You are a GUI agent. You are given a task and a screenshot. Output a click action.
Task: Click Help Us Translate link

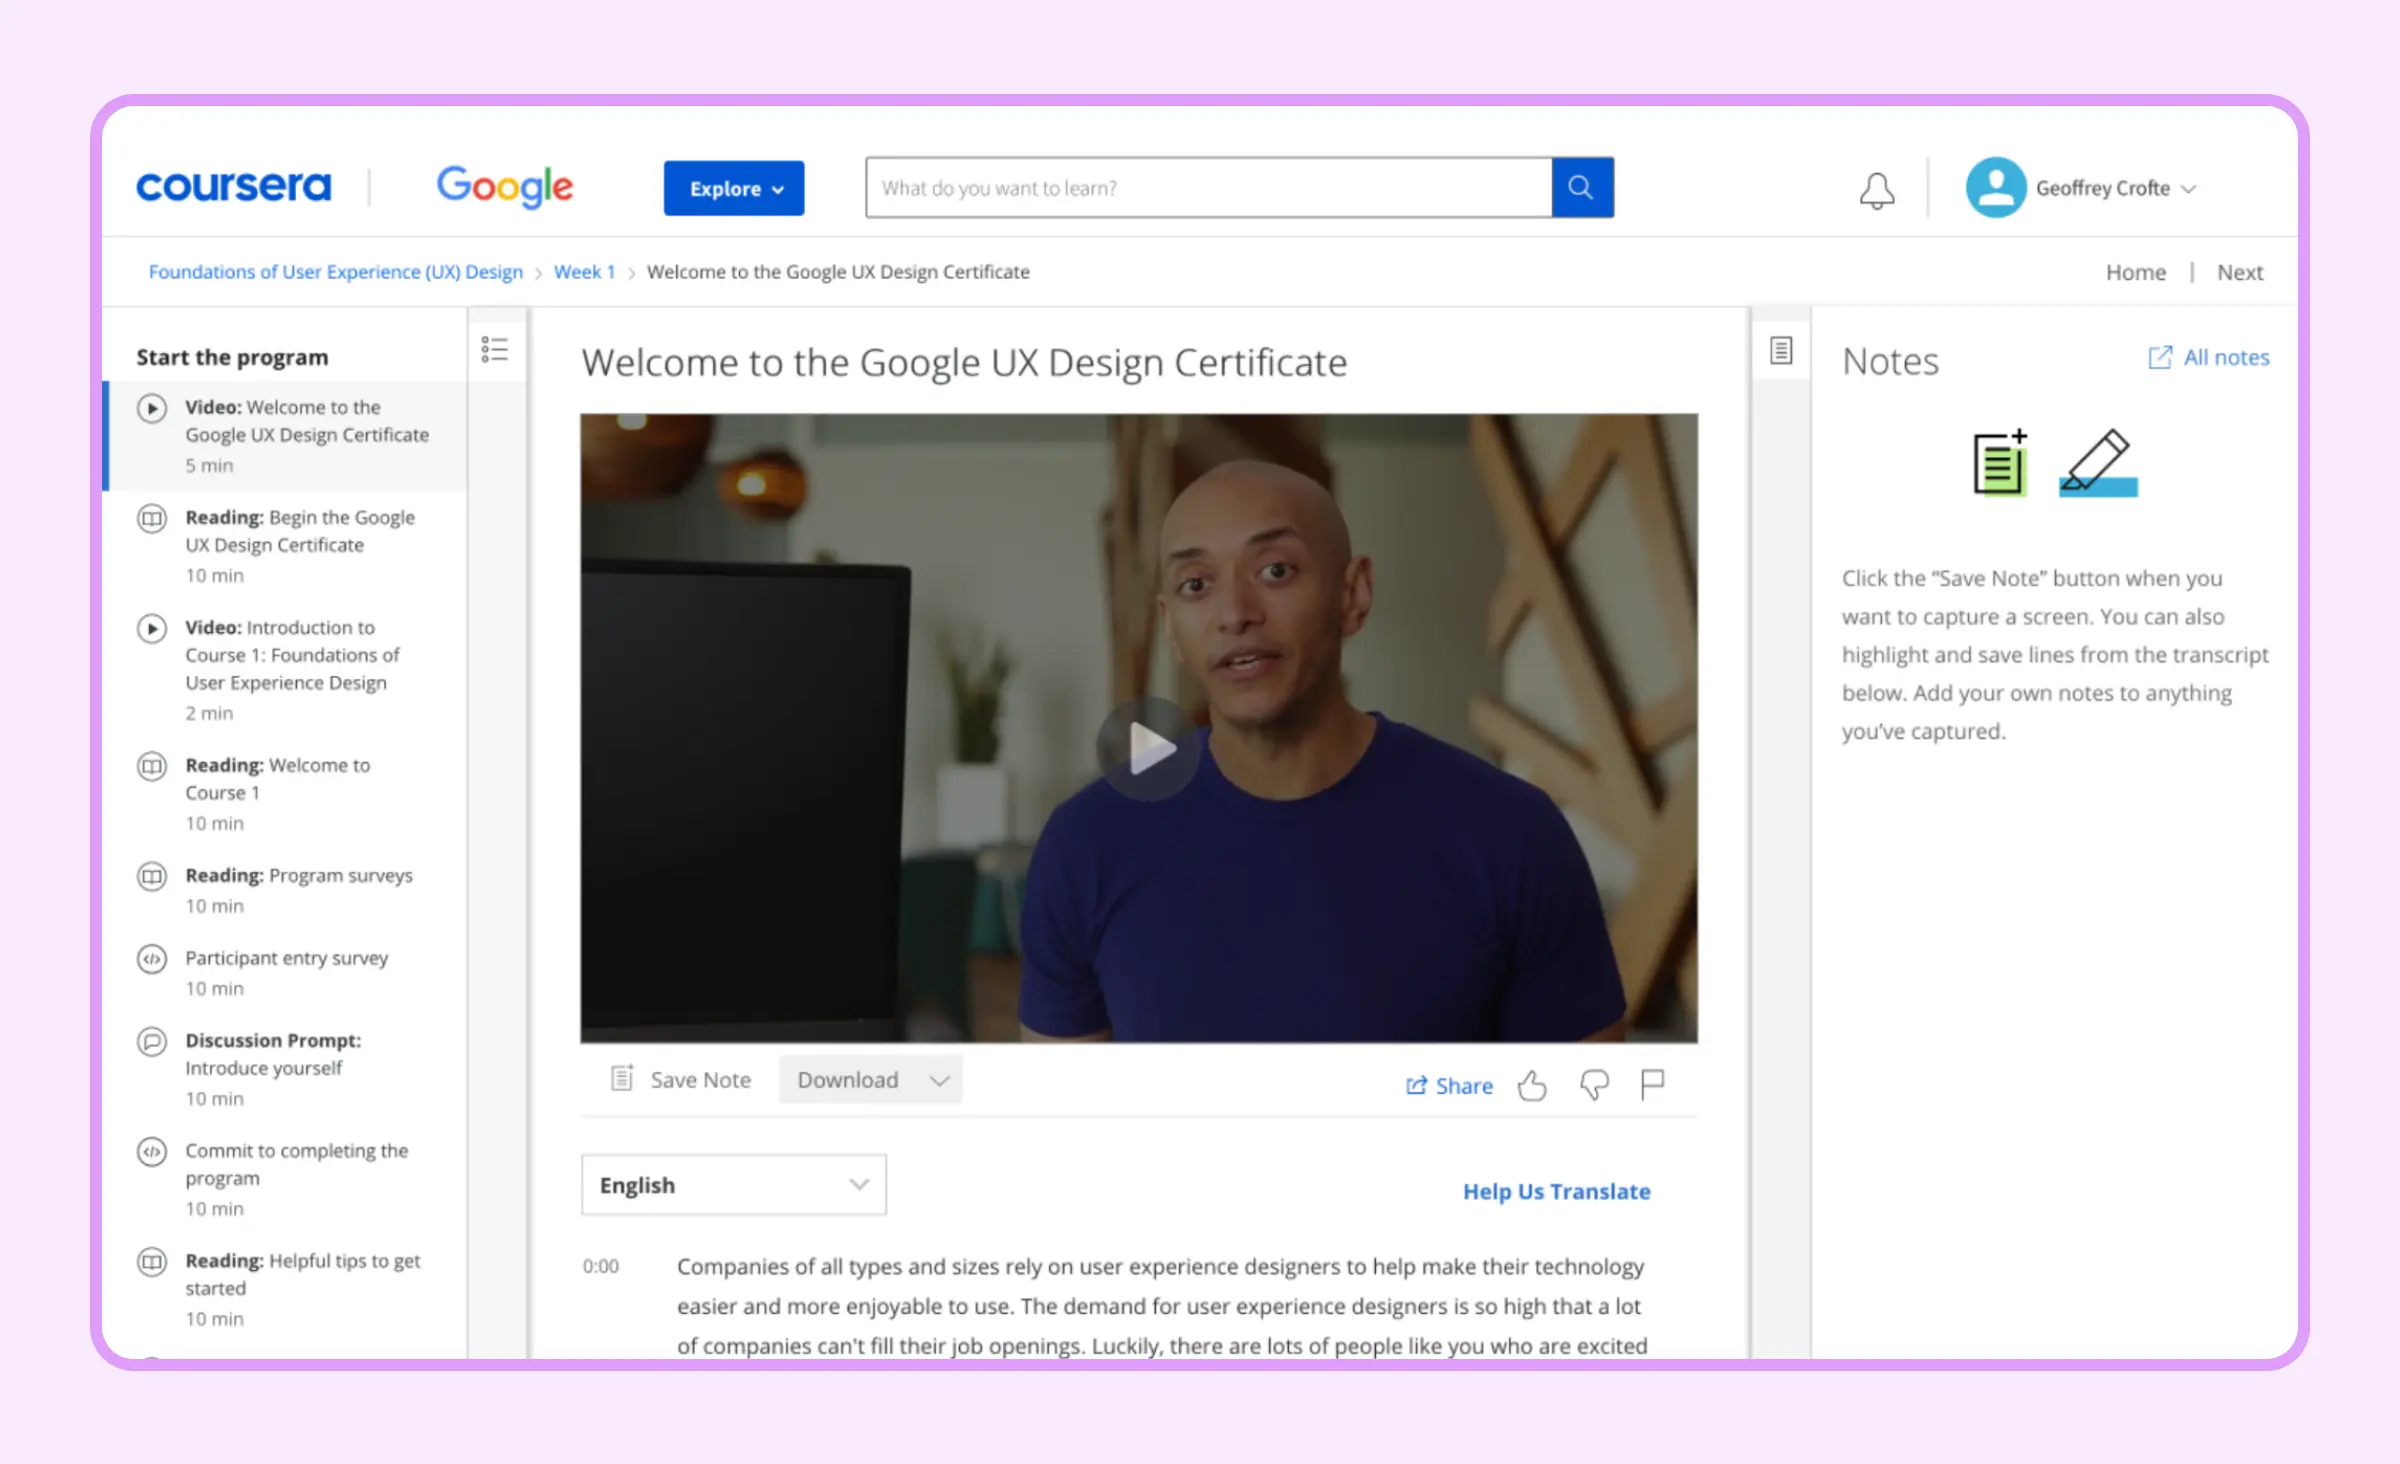coord(1553,1190)
